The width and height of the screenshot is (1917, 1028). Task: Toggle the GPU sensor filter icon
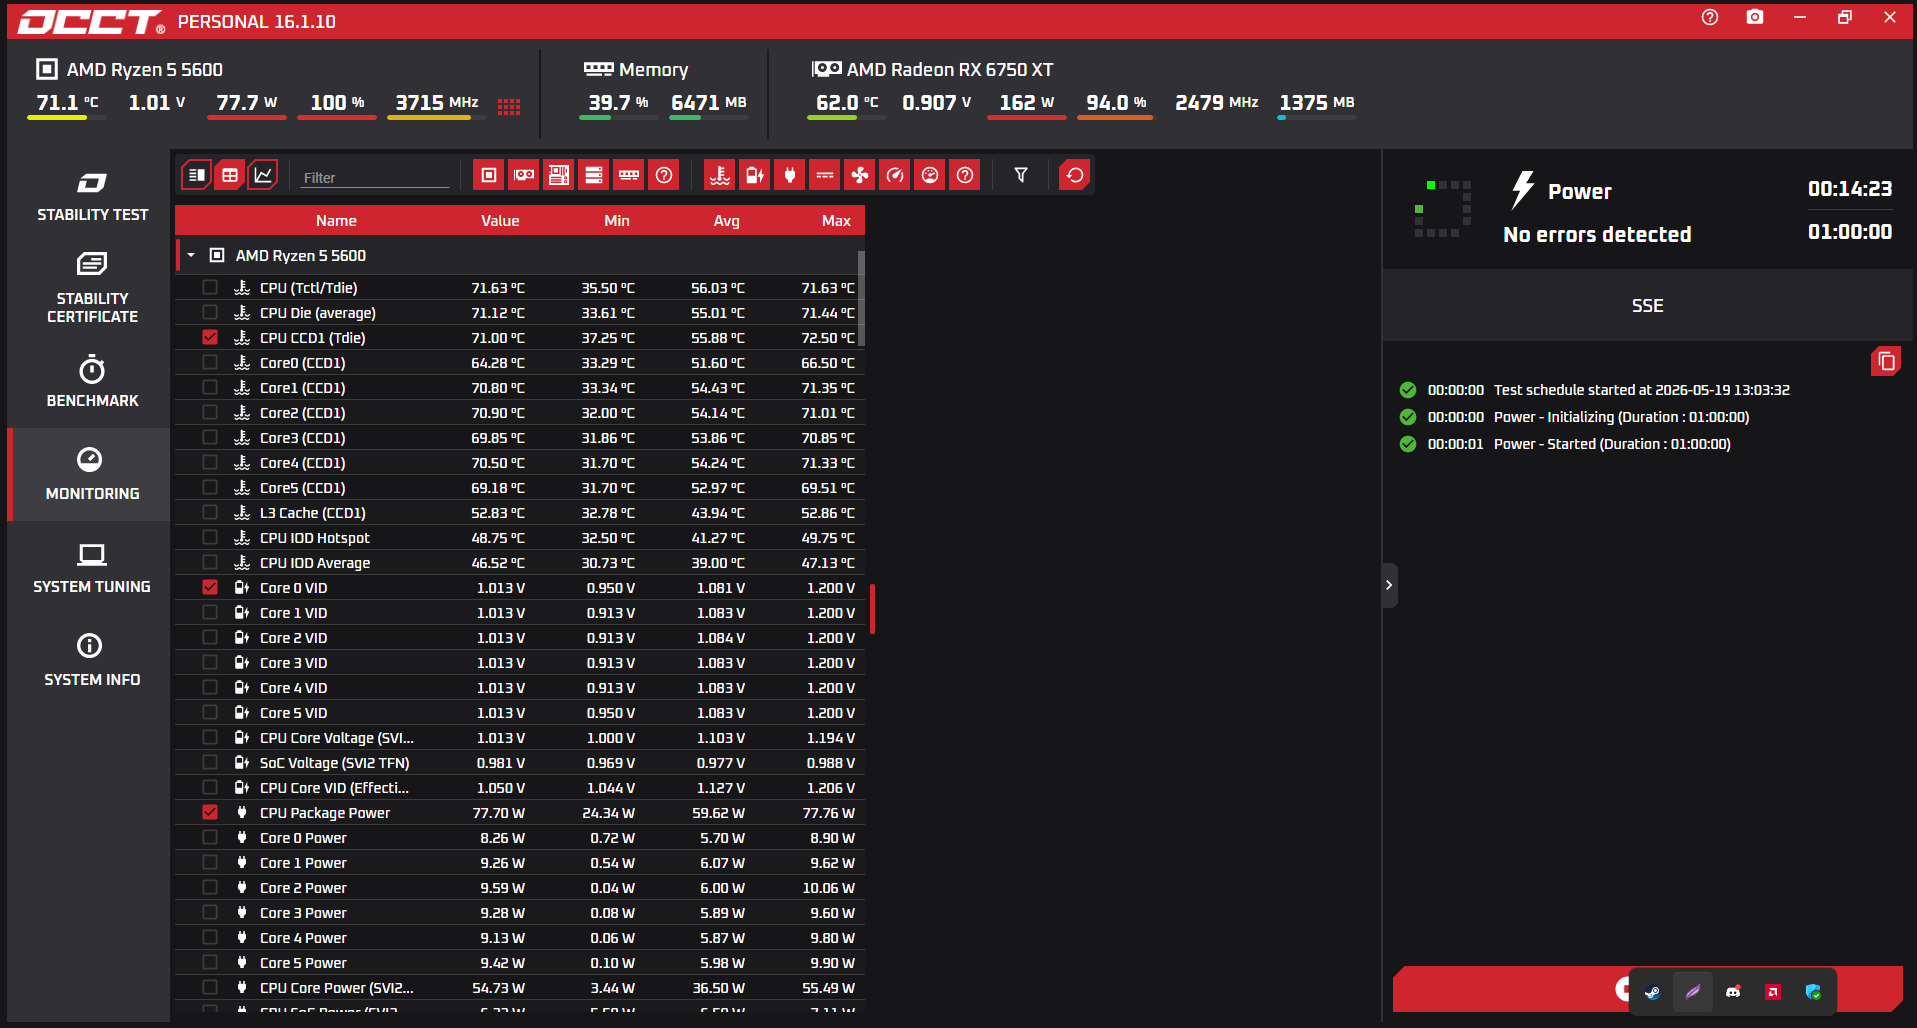point(524,175)
